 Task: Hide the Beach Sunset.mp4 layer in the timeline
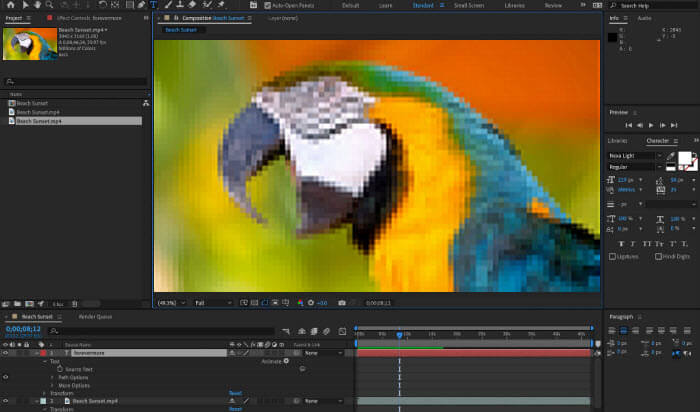5,401
